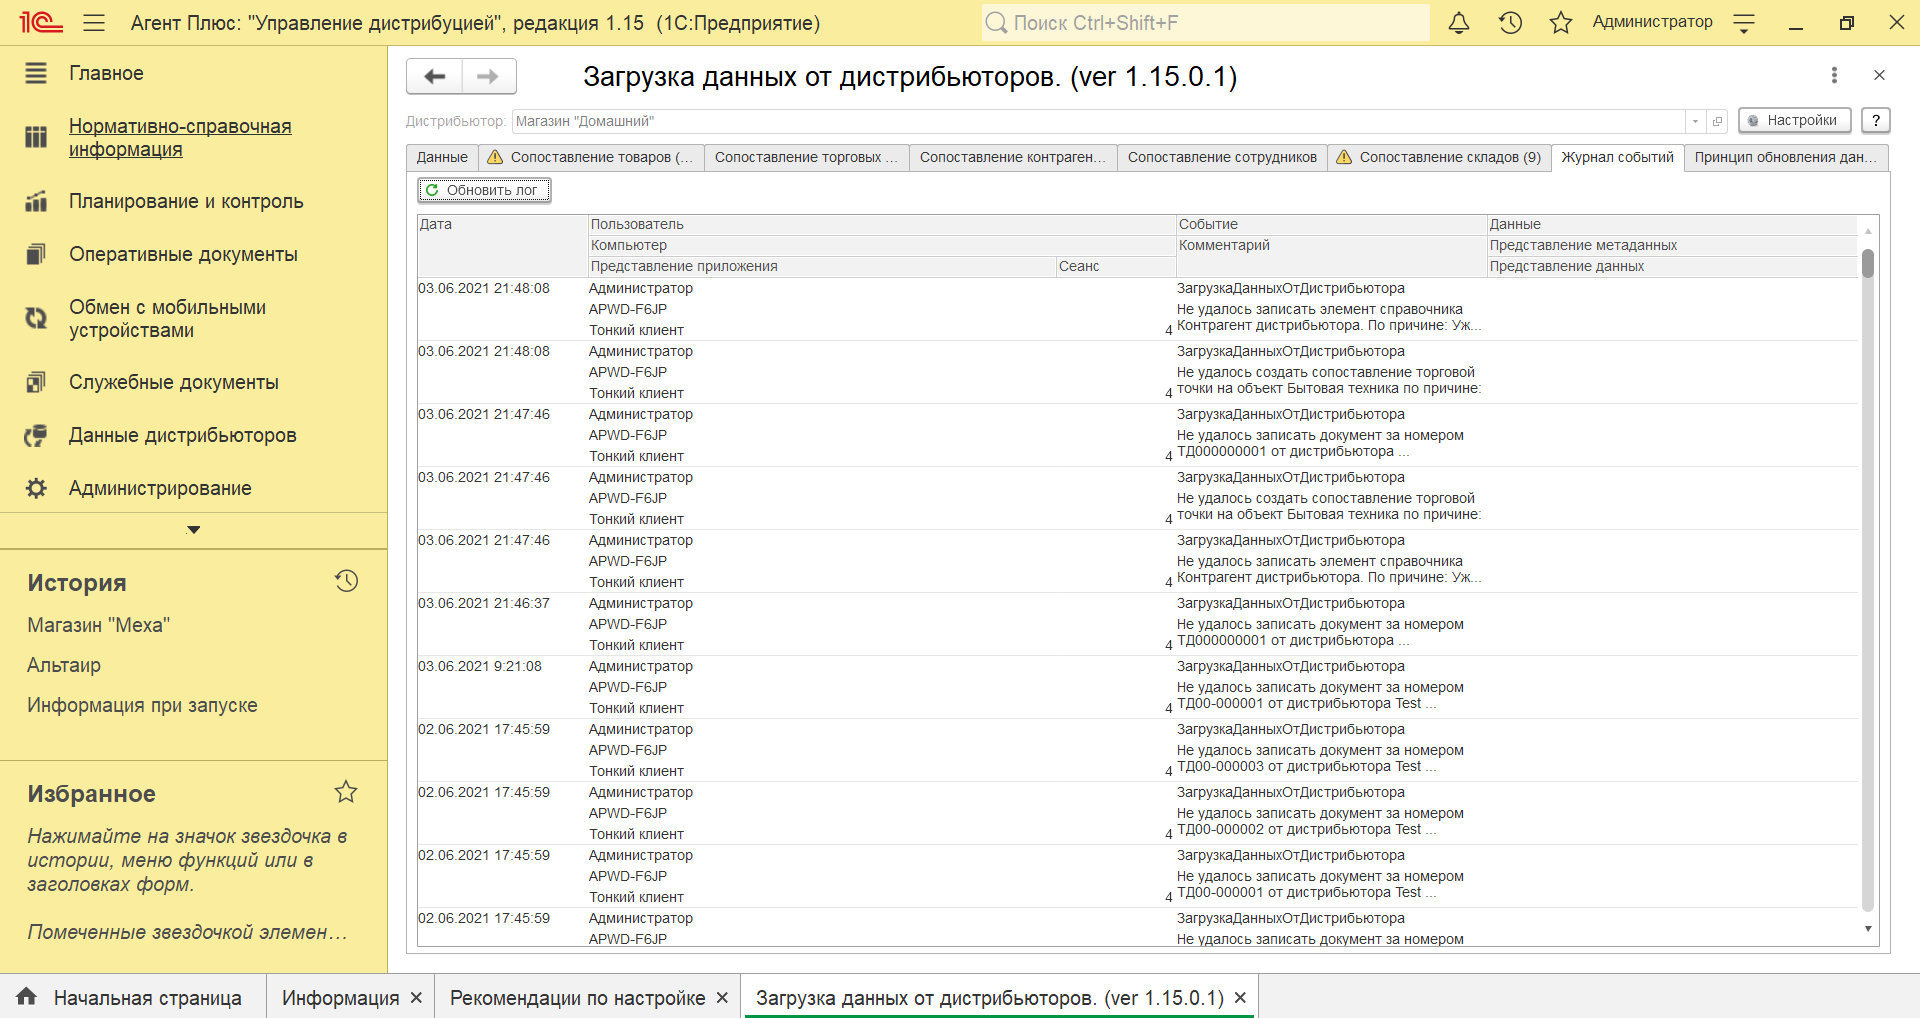Open the selected distributor card icon
This screenshot has width=1920, height=1018.
(x=1717, y=121)
